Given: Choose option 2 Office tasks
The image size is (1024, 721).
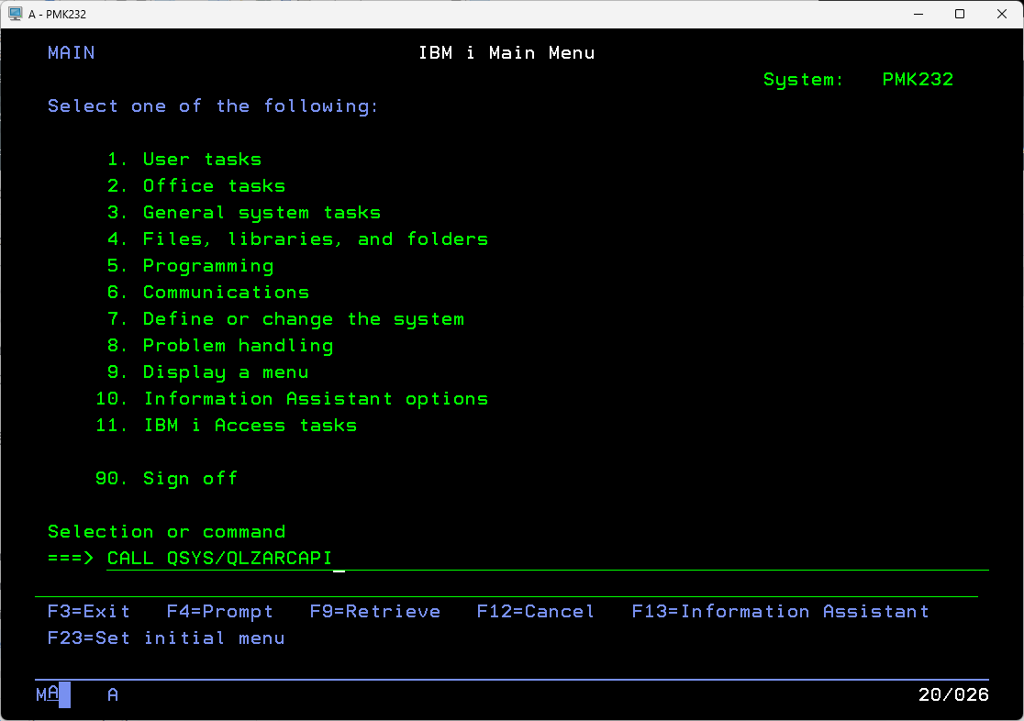Looking at the screenshot, I should point(213,186).
